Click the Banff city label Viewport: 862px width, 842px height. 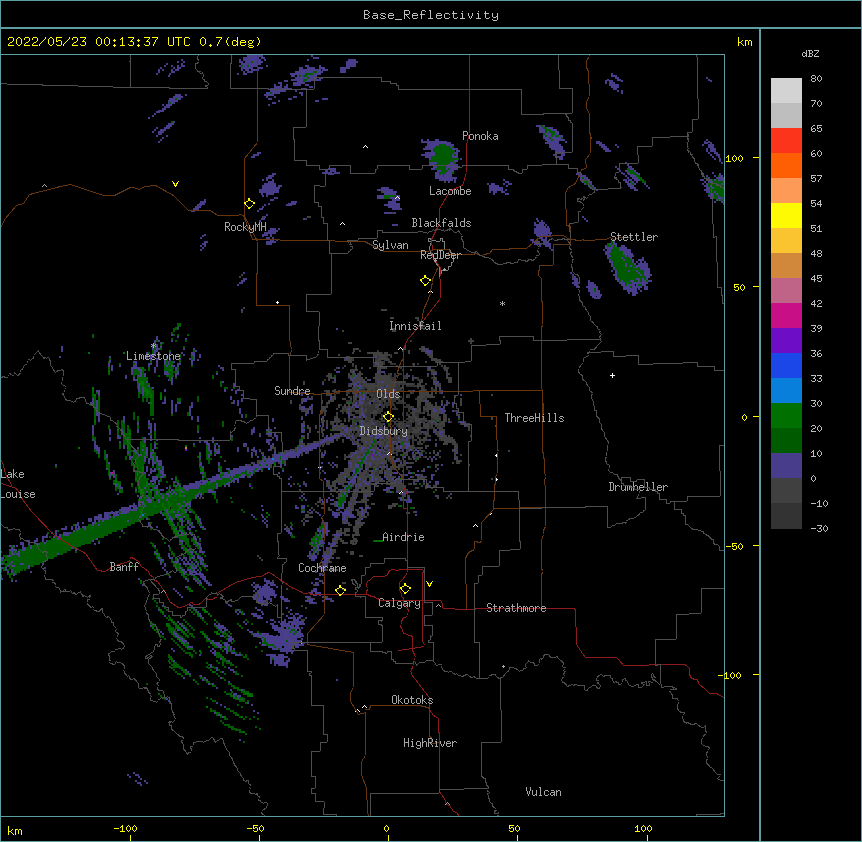(x=124, y=567)
